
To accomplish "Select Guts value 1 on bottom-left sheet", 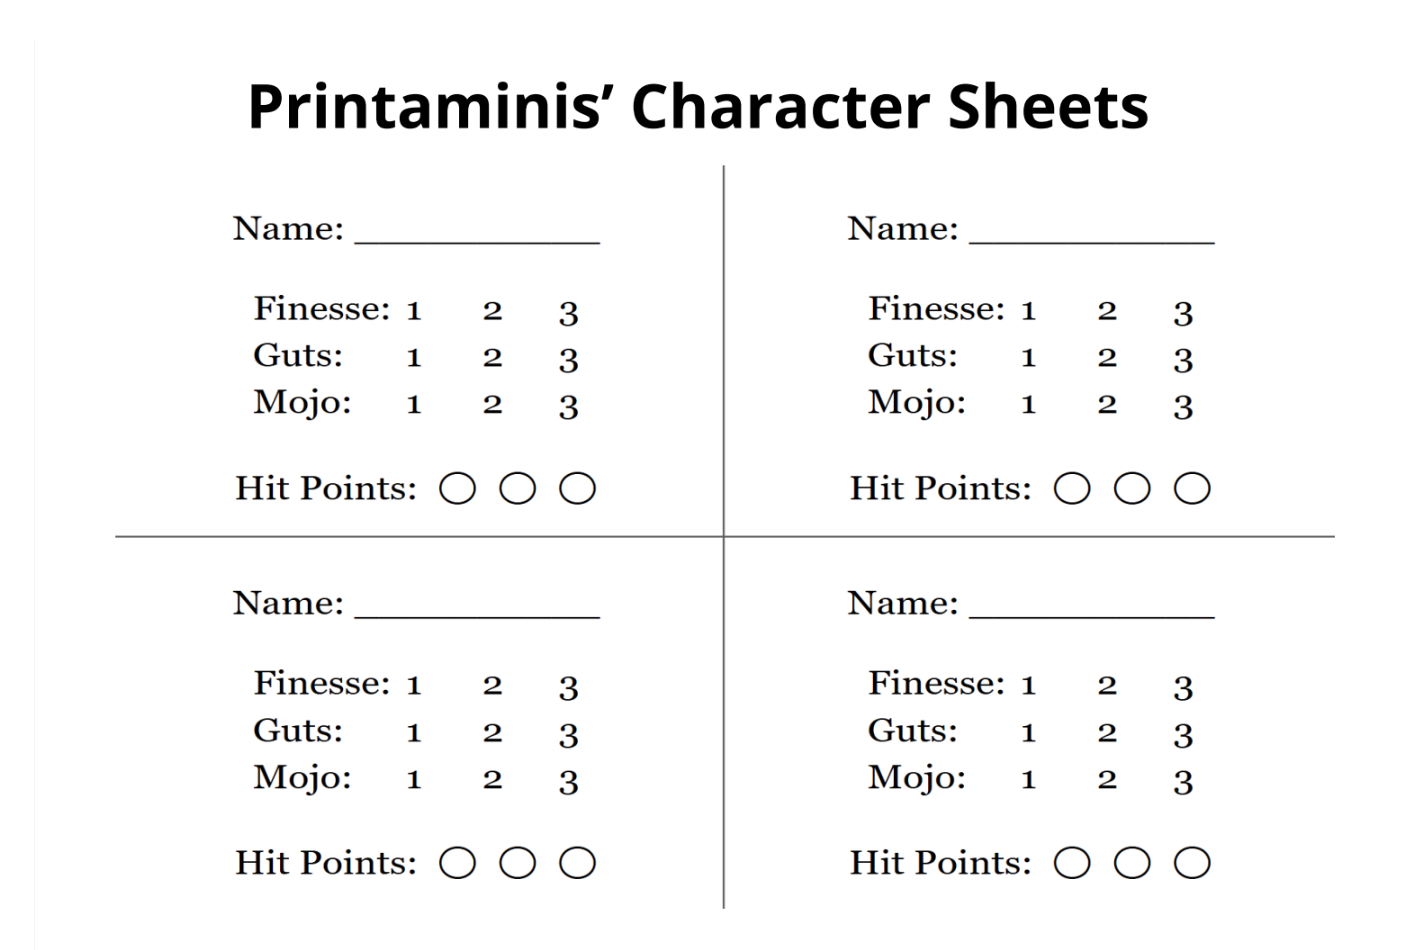I will tap(414, 733).
